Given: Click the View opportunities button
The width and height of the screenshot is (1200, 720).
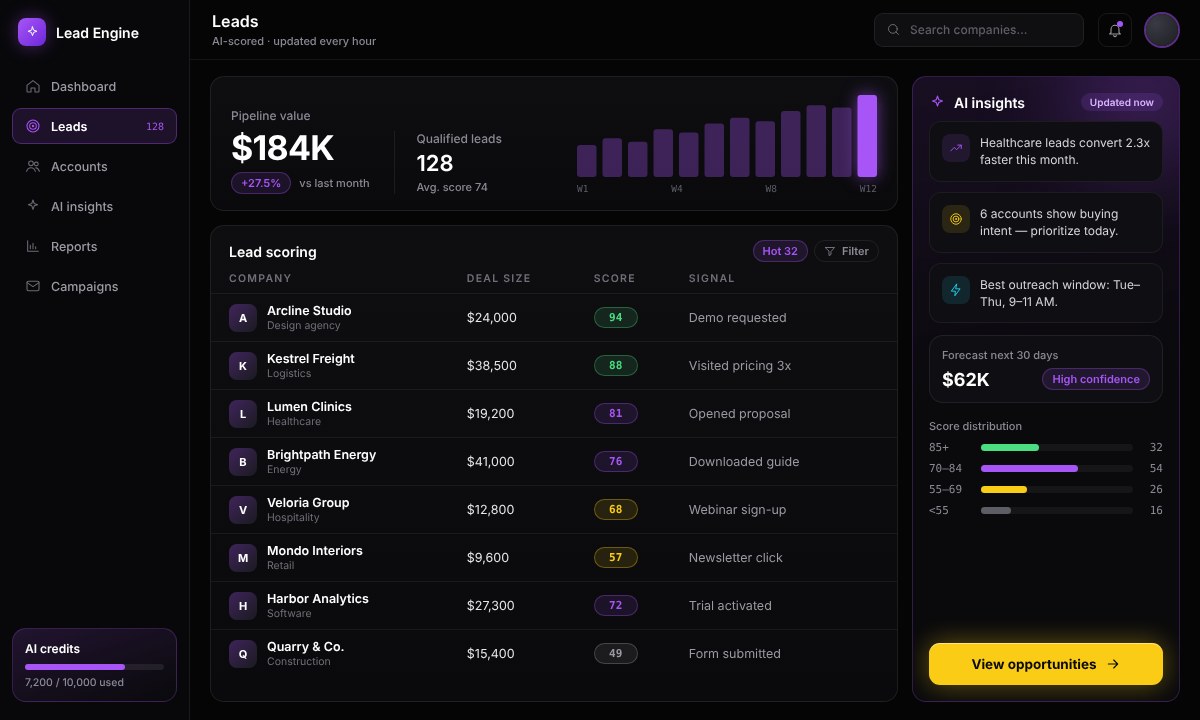Looking at the screenshot, I should [1046, 664].
